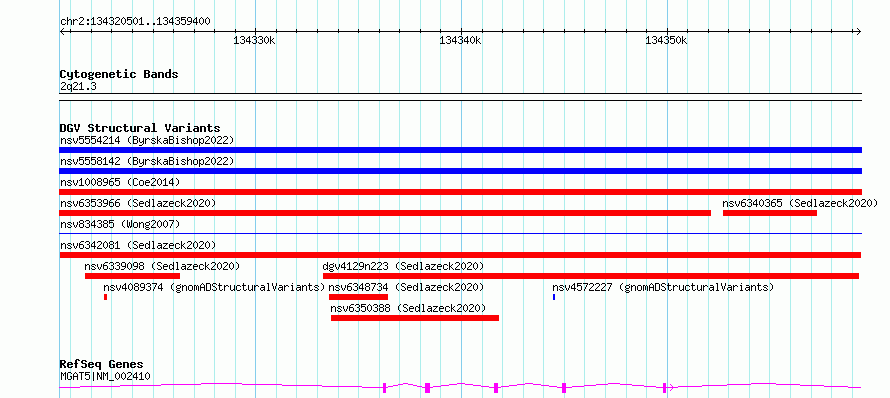Click the left arrowhead of the ruler
890x398 pixels.
(x=62, y=31)
